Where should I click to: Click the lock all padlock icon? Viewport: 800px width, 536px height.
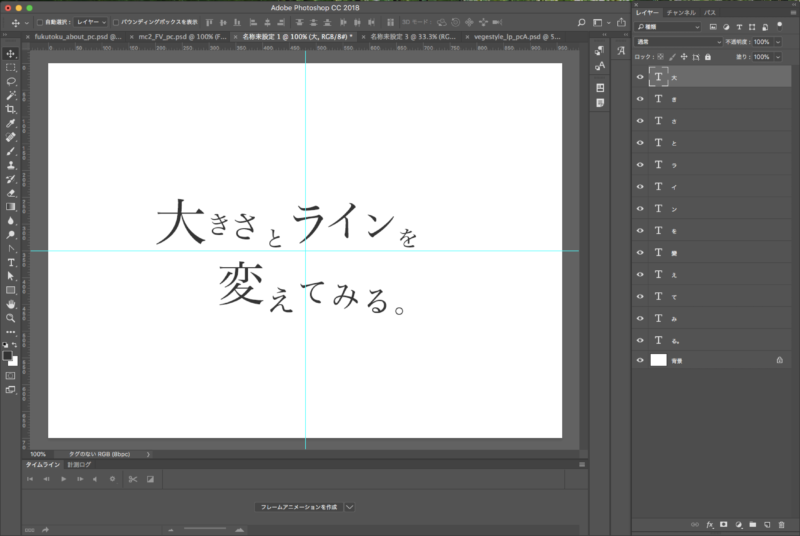(708, 57)
